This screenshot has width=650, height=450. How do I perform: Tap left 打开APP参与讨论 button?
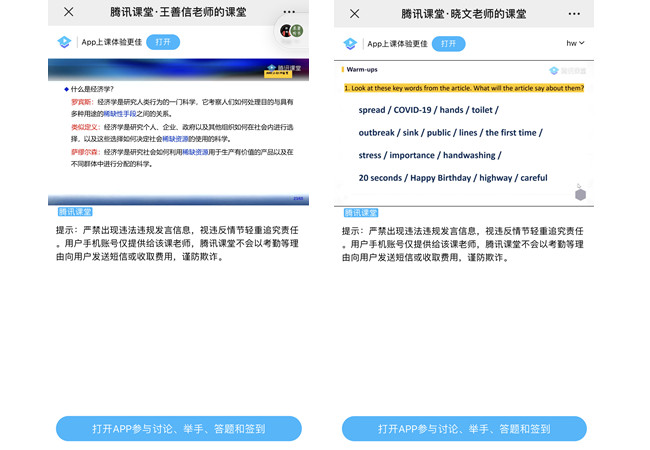(x=178, y=428)
